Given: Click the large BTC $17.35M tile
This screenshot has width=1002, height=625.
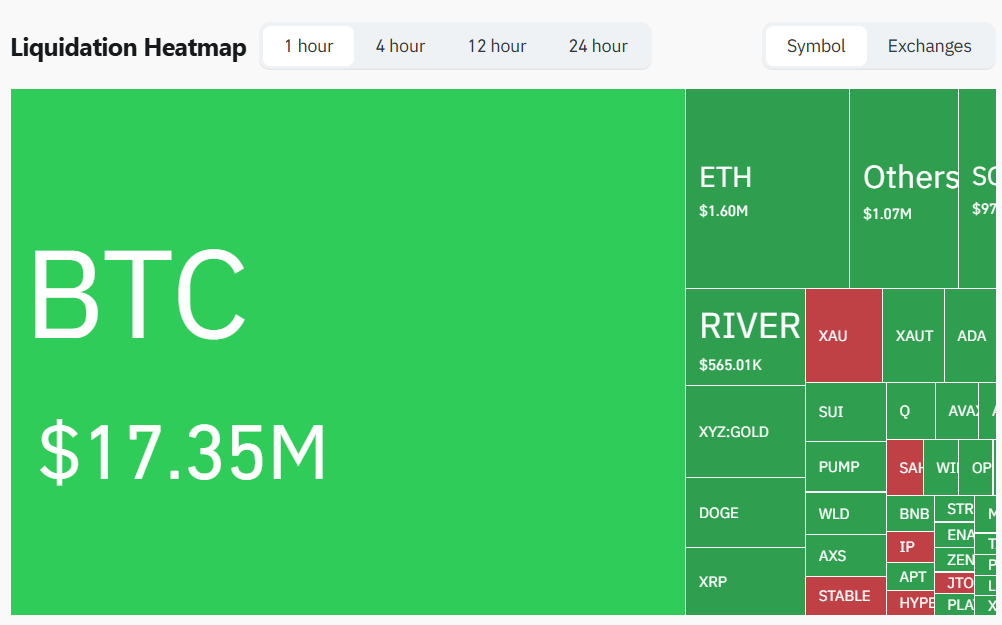Looking at the screenshot, I should 347,351.
